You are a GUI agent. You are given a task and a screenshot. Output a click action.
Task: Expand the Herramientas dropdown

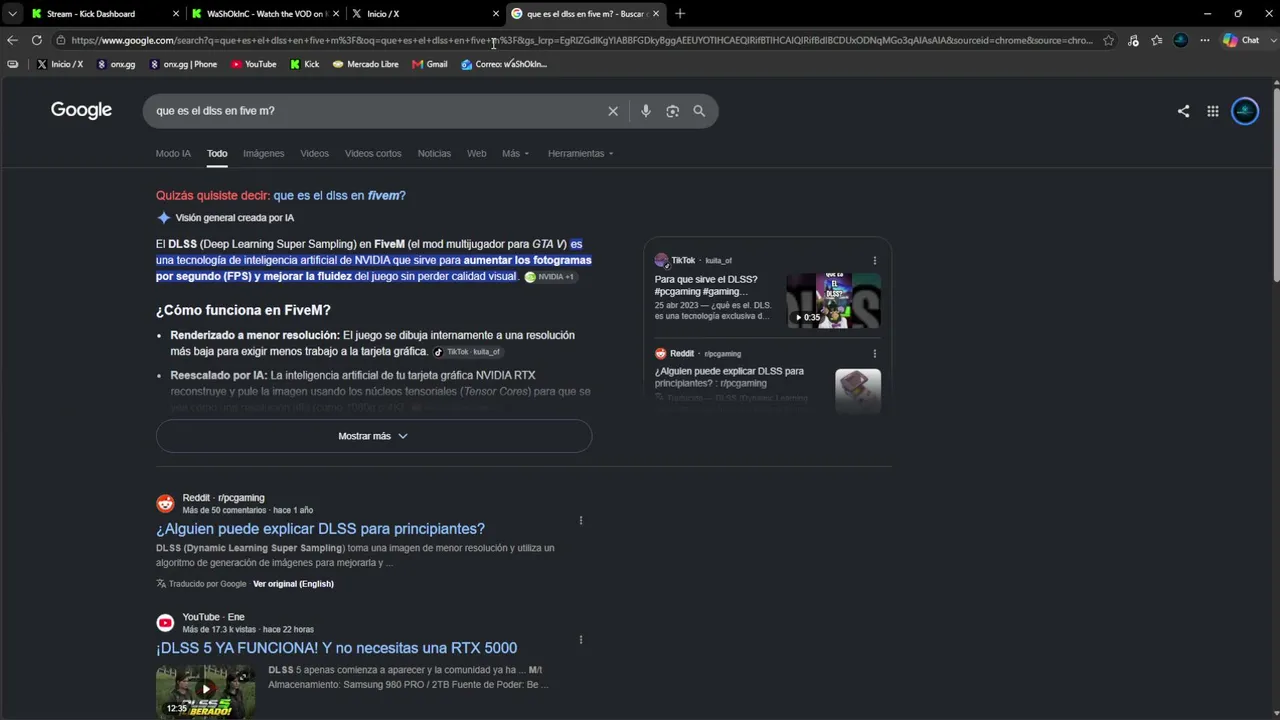(x=581, y=154)
